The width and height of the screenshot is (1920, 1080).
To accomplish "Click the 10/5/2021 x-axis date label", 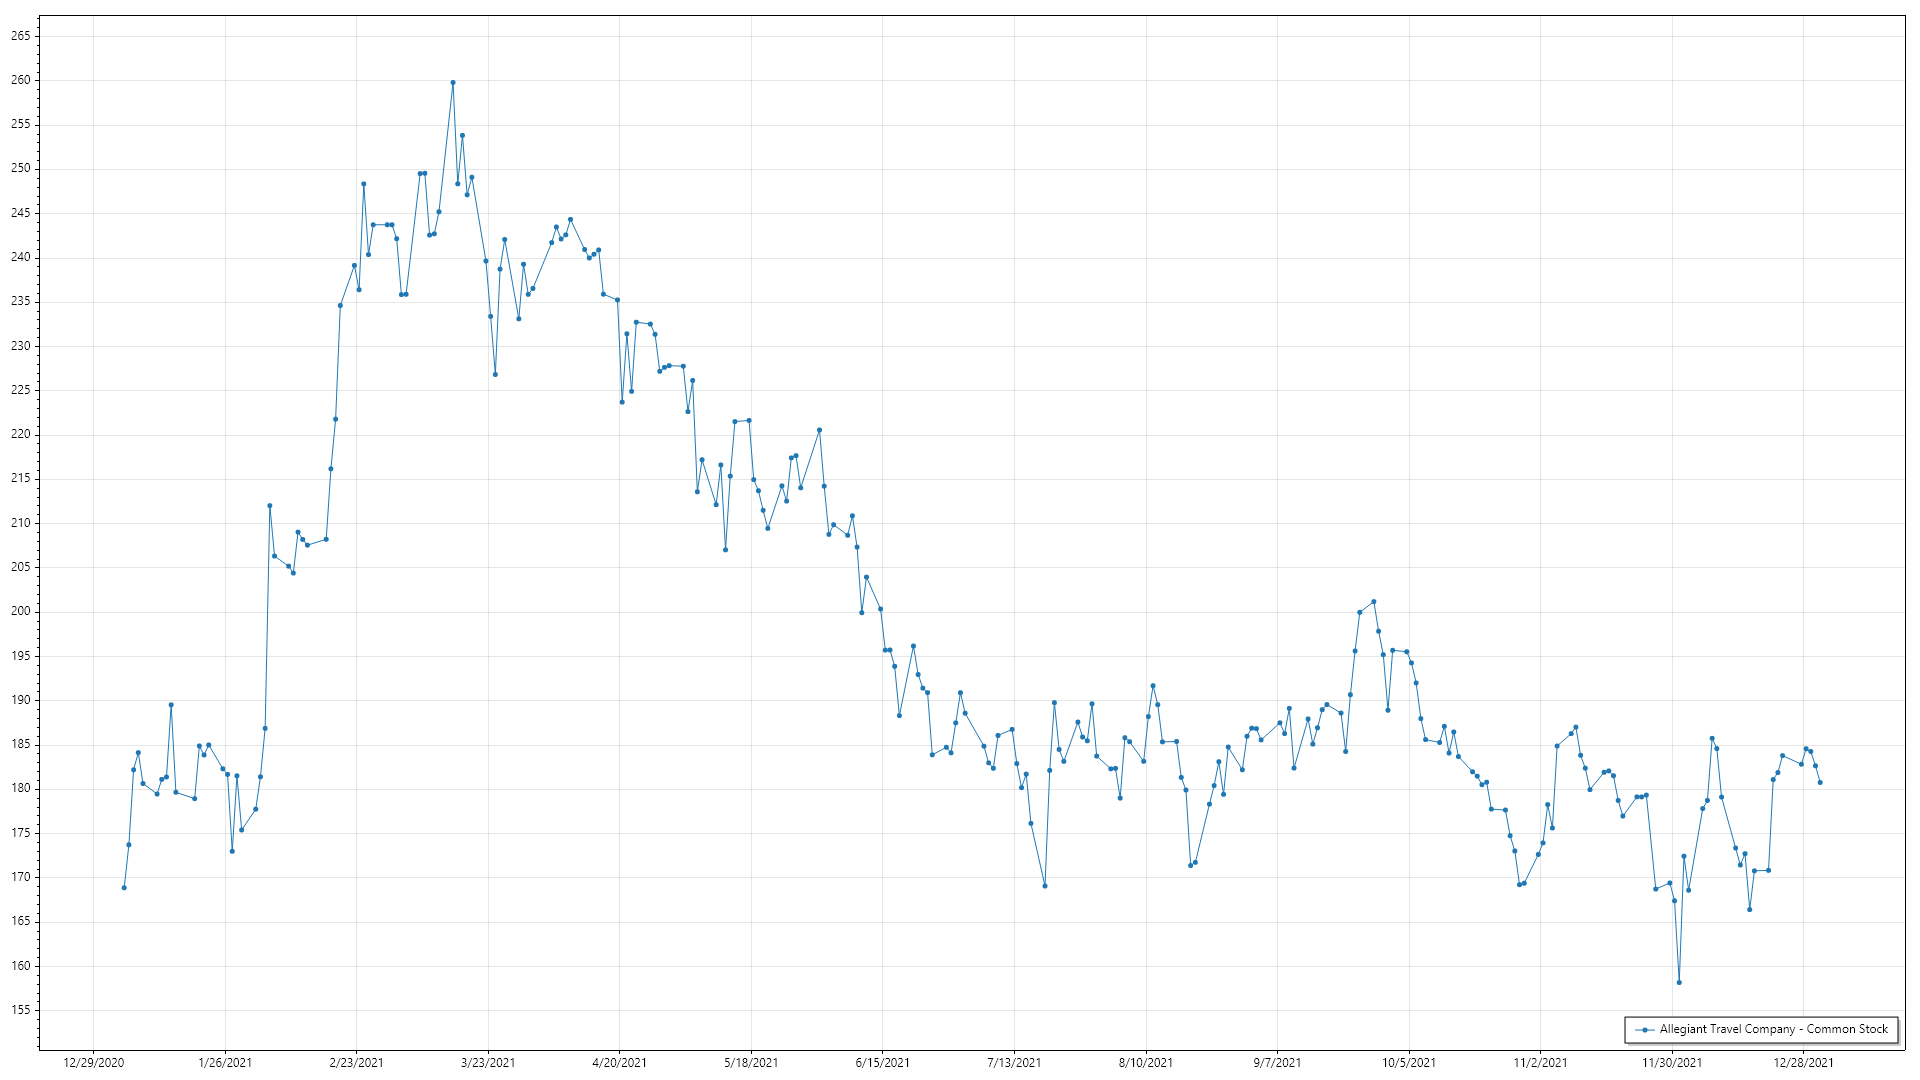I will (1409, 1062).
